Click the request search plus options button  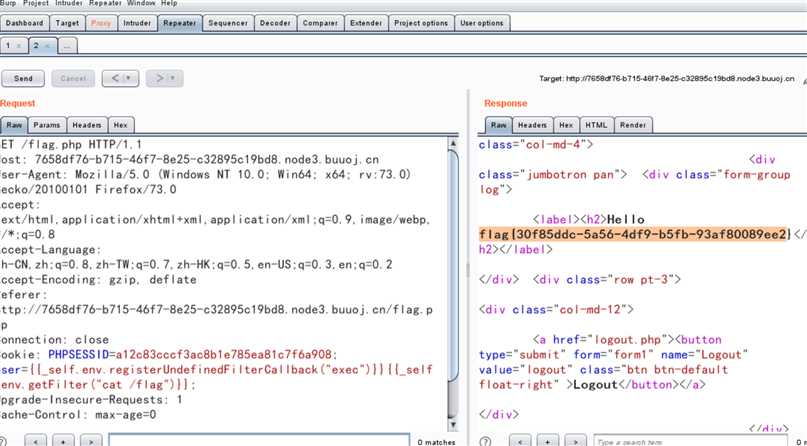click(x=63, y=442)
